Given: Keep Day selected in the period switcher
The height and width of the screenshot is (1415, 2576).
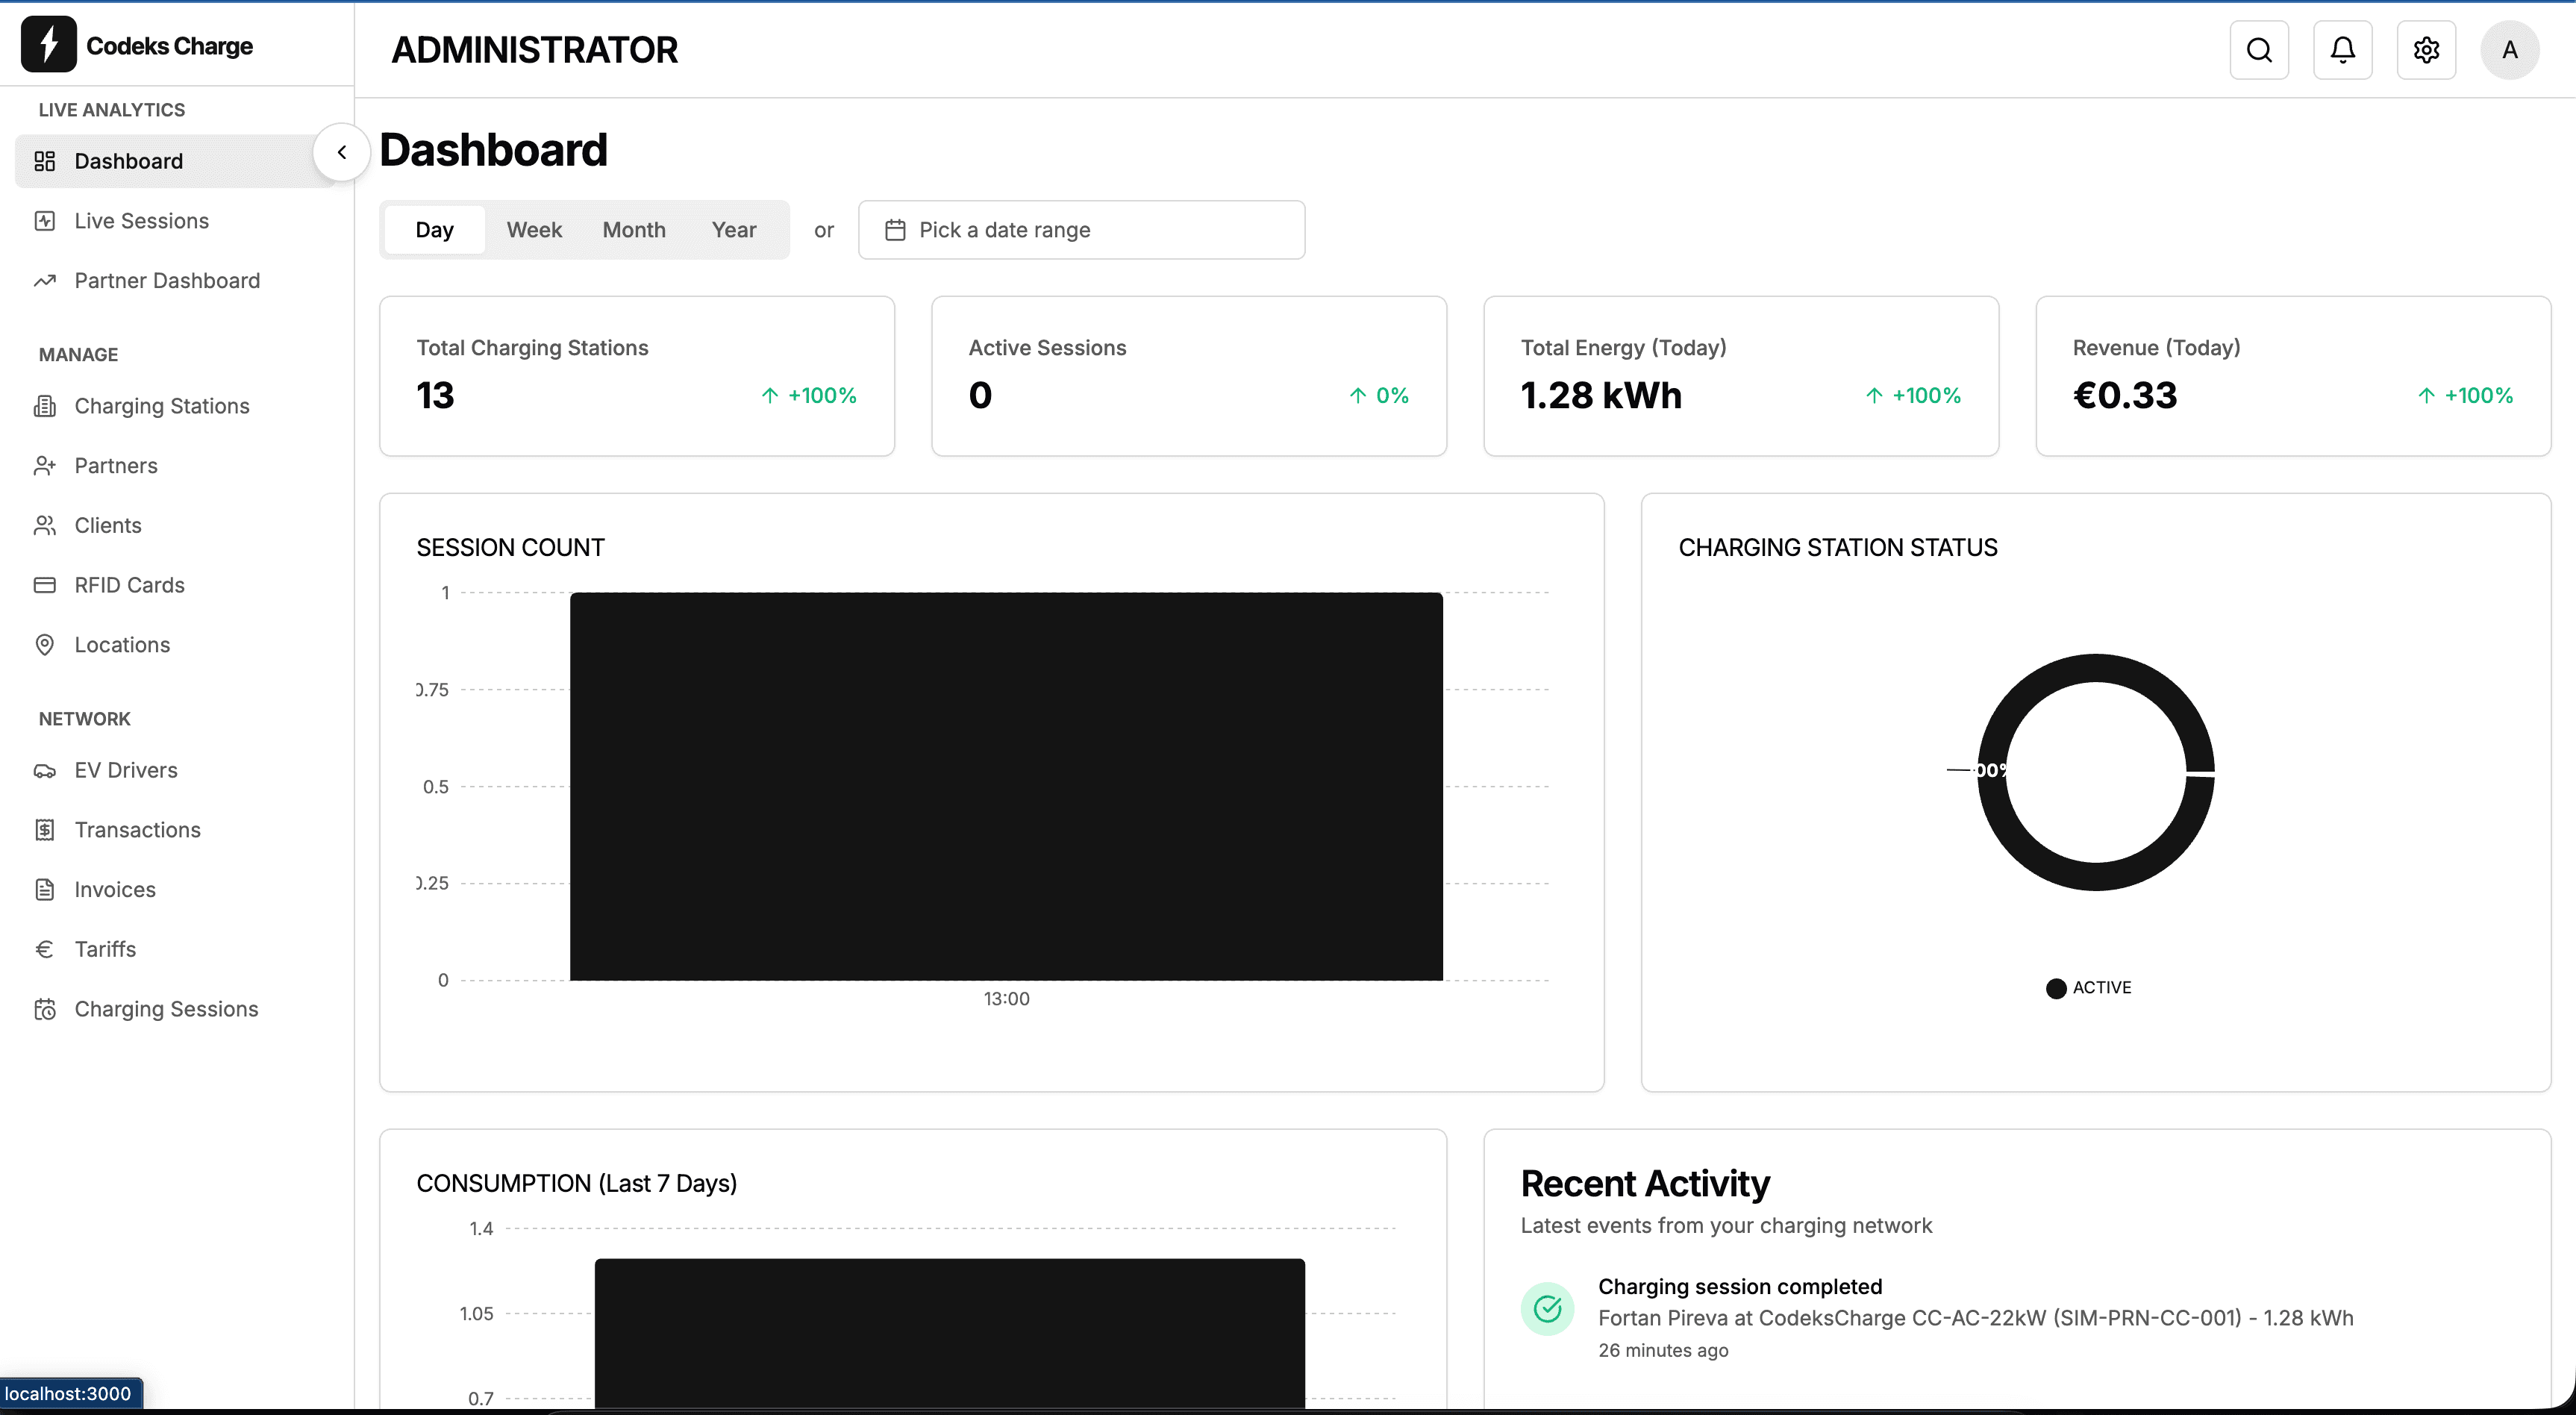Looking at the screenshot, I should pyautogui.click(x=434, y=229).
